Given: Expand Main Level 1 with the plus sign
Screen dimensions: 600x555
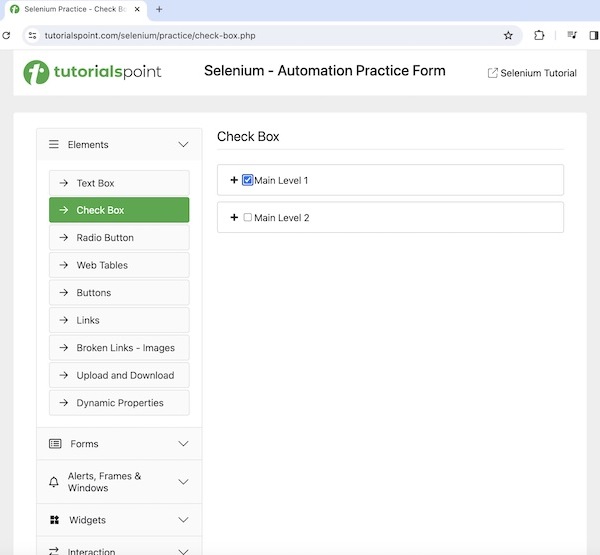Looking at the screenshot, I should [234, 180].
